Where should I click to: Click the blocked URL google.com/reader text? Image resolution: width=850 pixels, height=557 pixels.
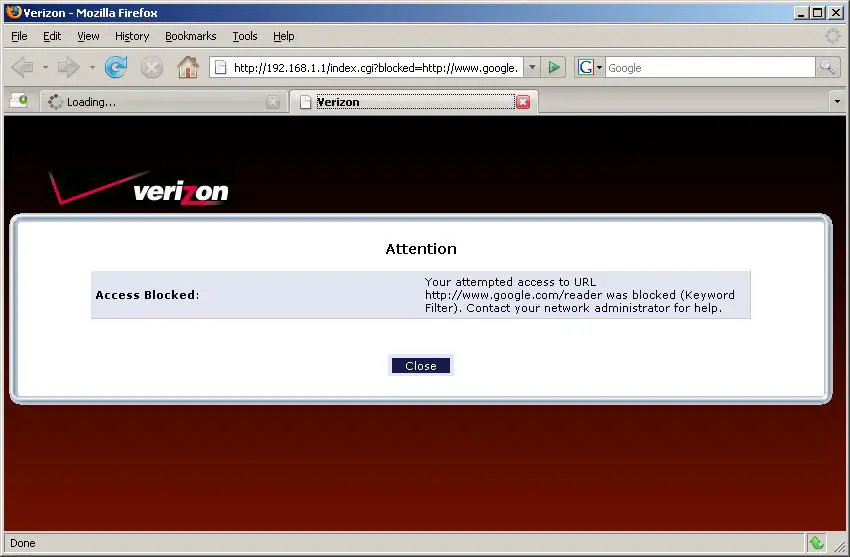click(x=513, y=295)
